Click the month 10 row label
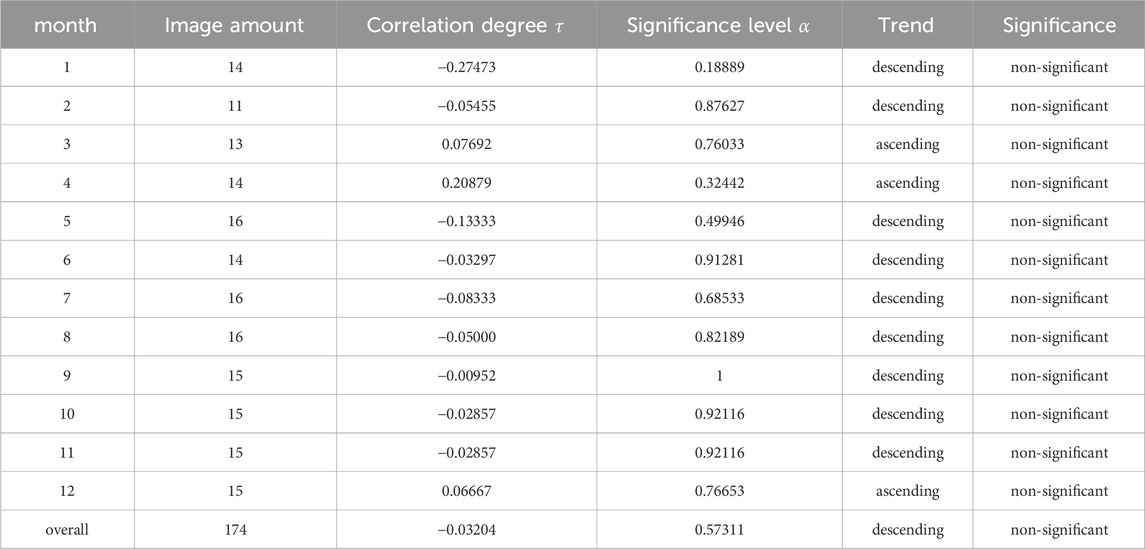Image resolution: width=1145 pixels, height=549 pixels. (67, 414)
